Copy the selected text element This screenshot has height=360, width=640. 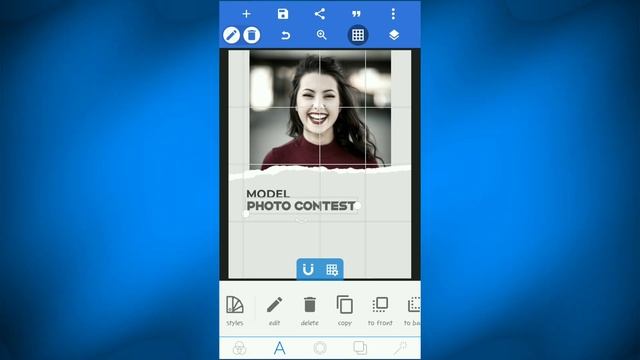point(344,311)
